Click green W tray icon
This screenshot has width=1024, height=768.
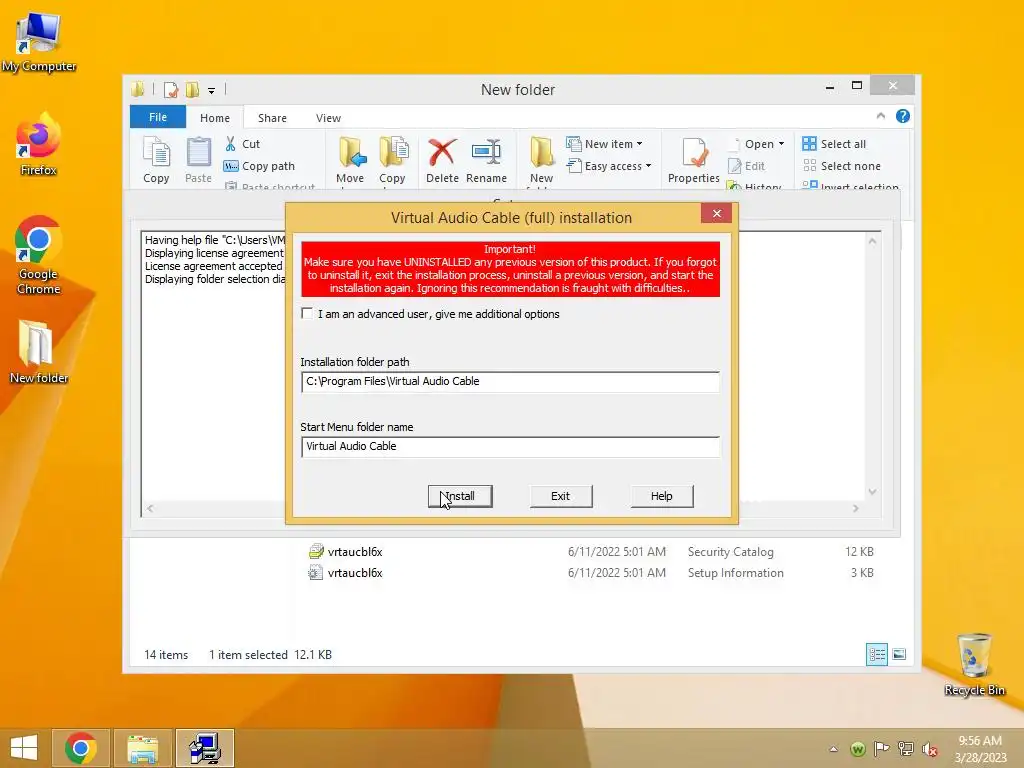pyautogui.click(x=858, y=749)
